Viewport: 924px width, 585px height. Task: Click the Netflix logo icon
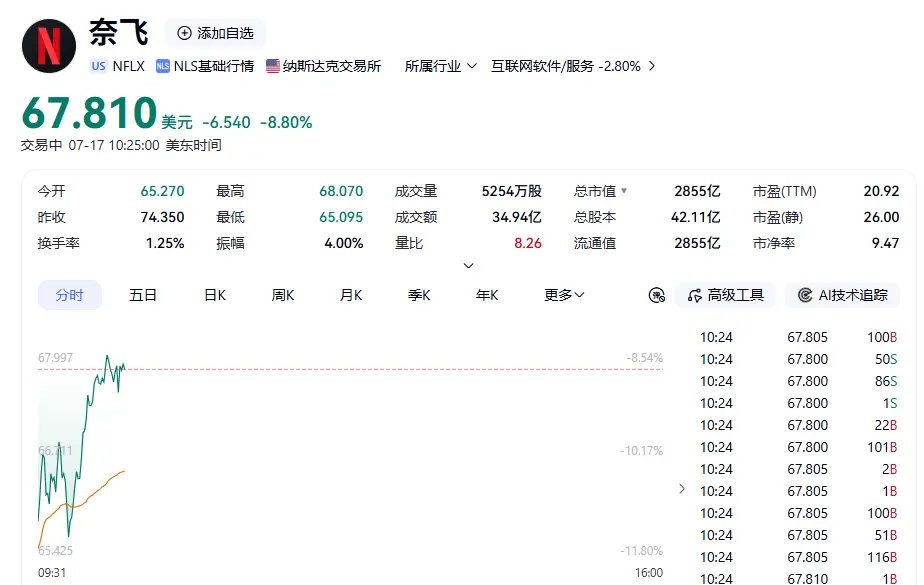[49, 46]
